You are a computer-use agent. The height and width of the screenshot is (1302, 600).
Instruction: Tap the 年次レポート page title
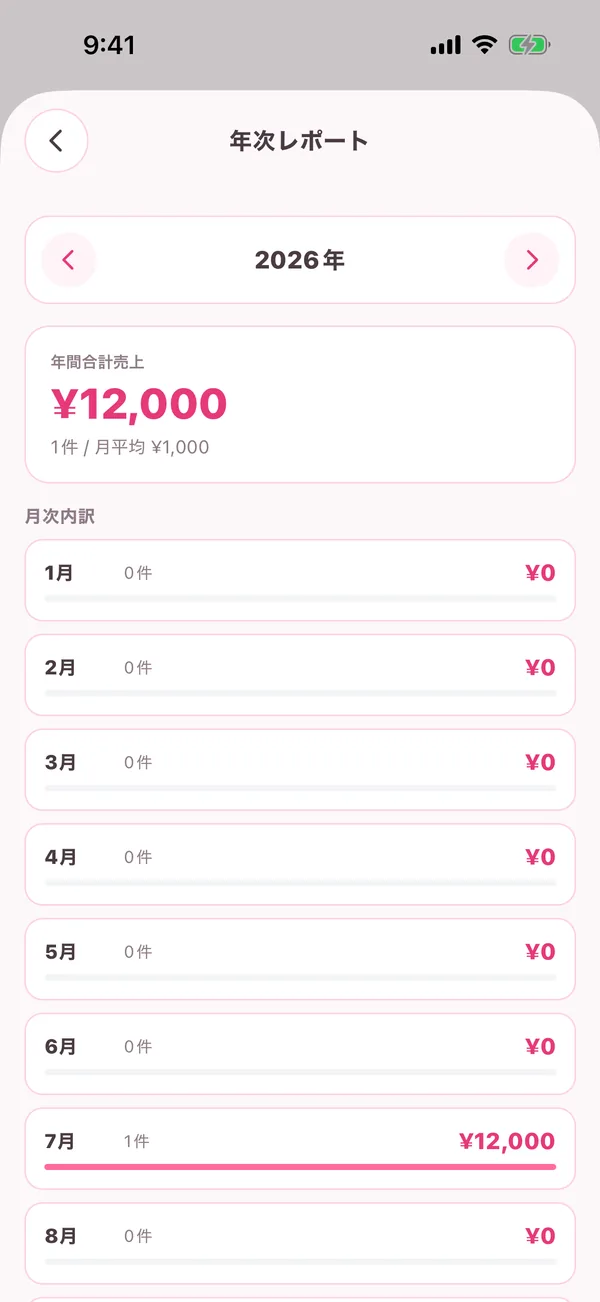[x=299, y=141]
